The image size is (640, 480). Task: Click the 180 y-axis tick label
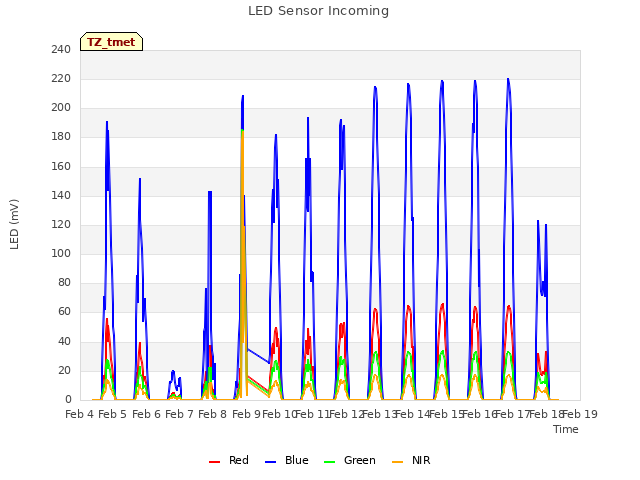click(x=61, y=137)
